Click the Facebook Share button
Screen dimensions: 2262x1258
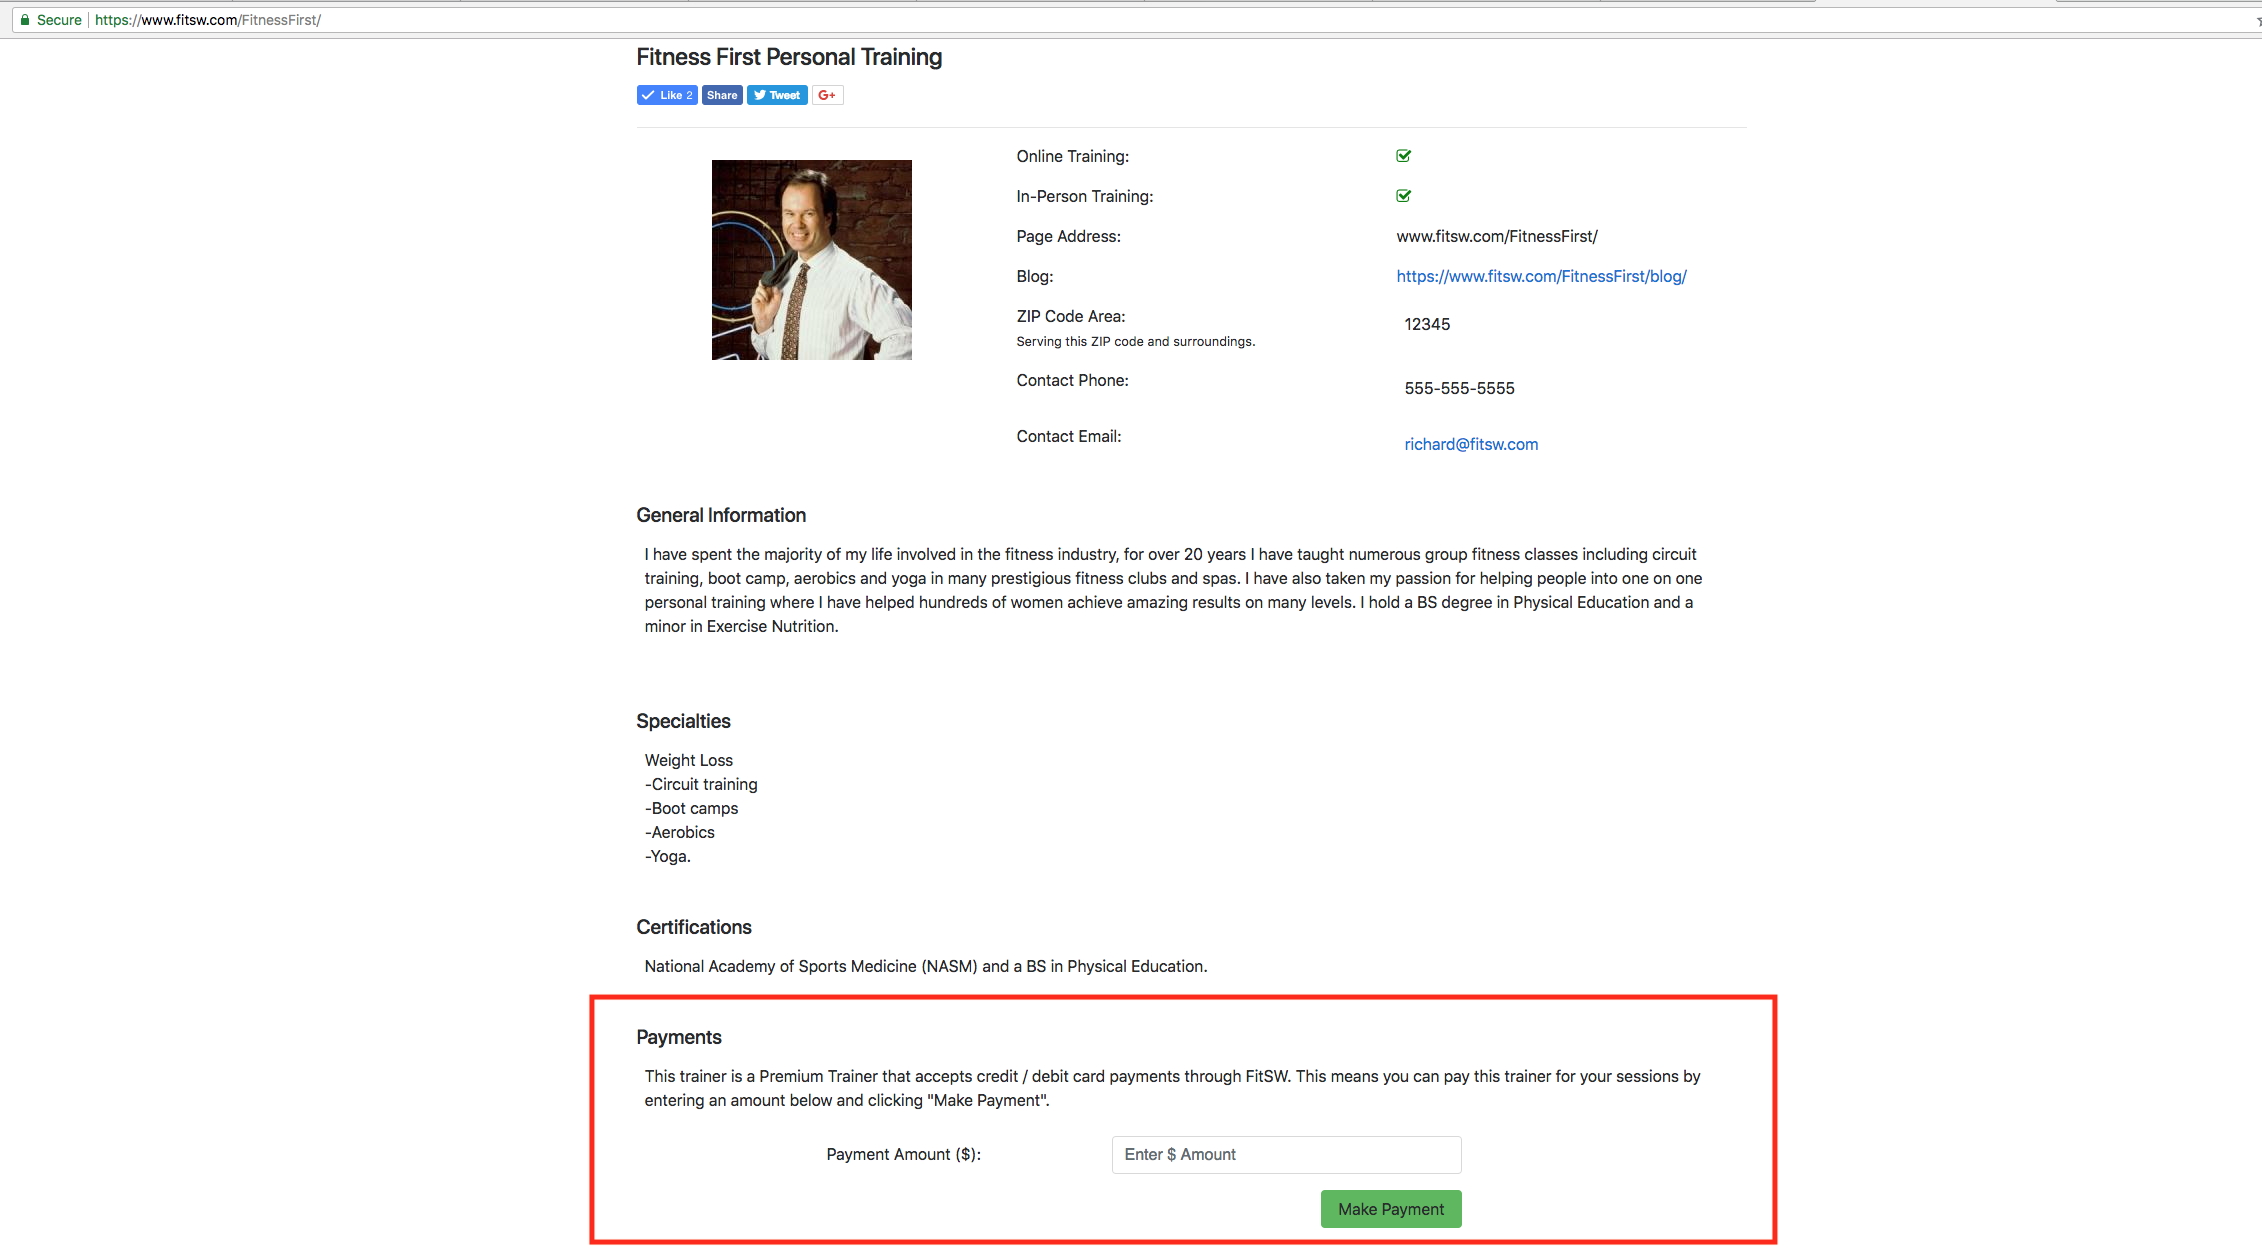pos(722,95)
